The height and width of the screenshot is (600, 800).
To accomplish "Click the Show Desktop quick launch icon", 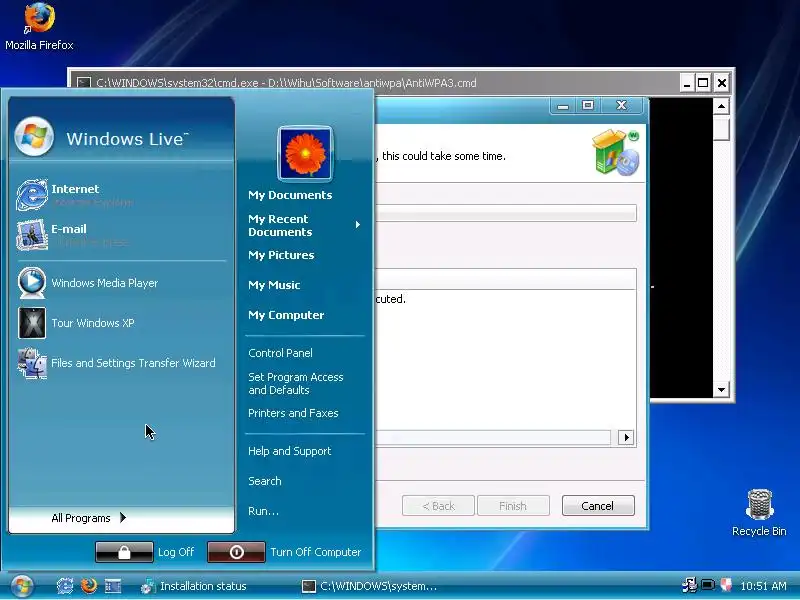I will click(x=113, y=586).
